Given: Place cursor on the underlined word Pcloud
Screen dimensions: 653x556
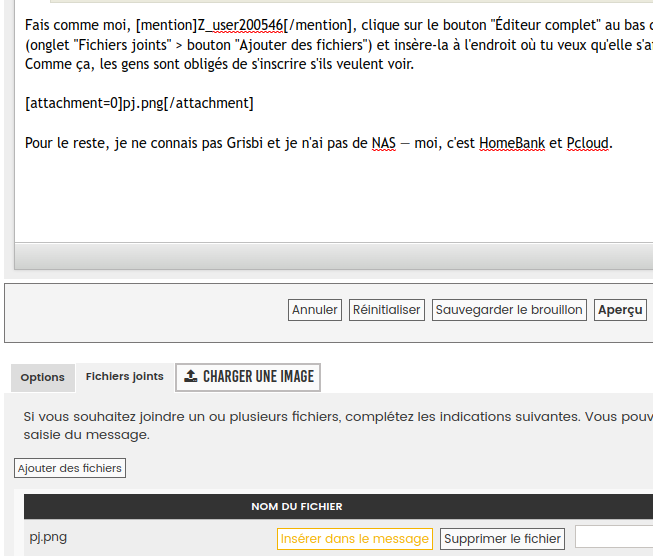Looking at the screenshot, I should [587, 143].
